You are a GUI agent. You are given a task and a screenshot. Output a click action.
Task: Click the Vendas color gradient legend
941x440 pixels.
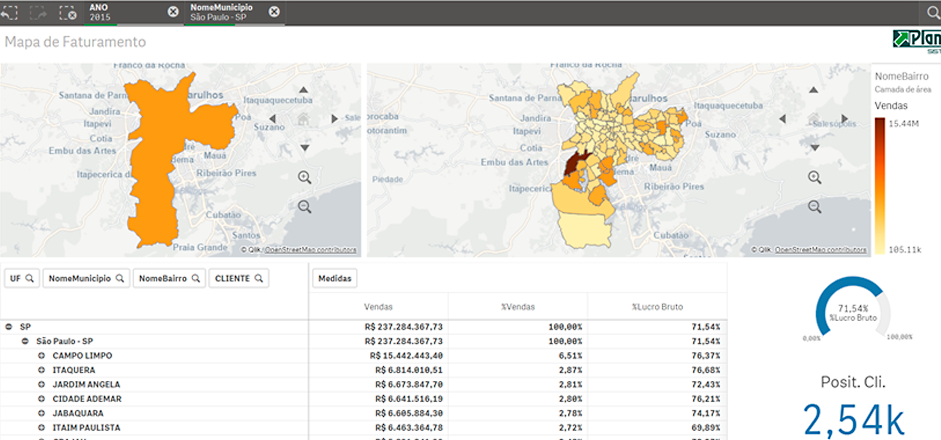point(880,186)
